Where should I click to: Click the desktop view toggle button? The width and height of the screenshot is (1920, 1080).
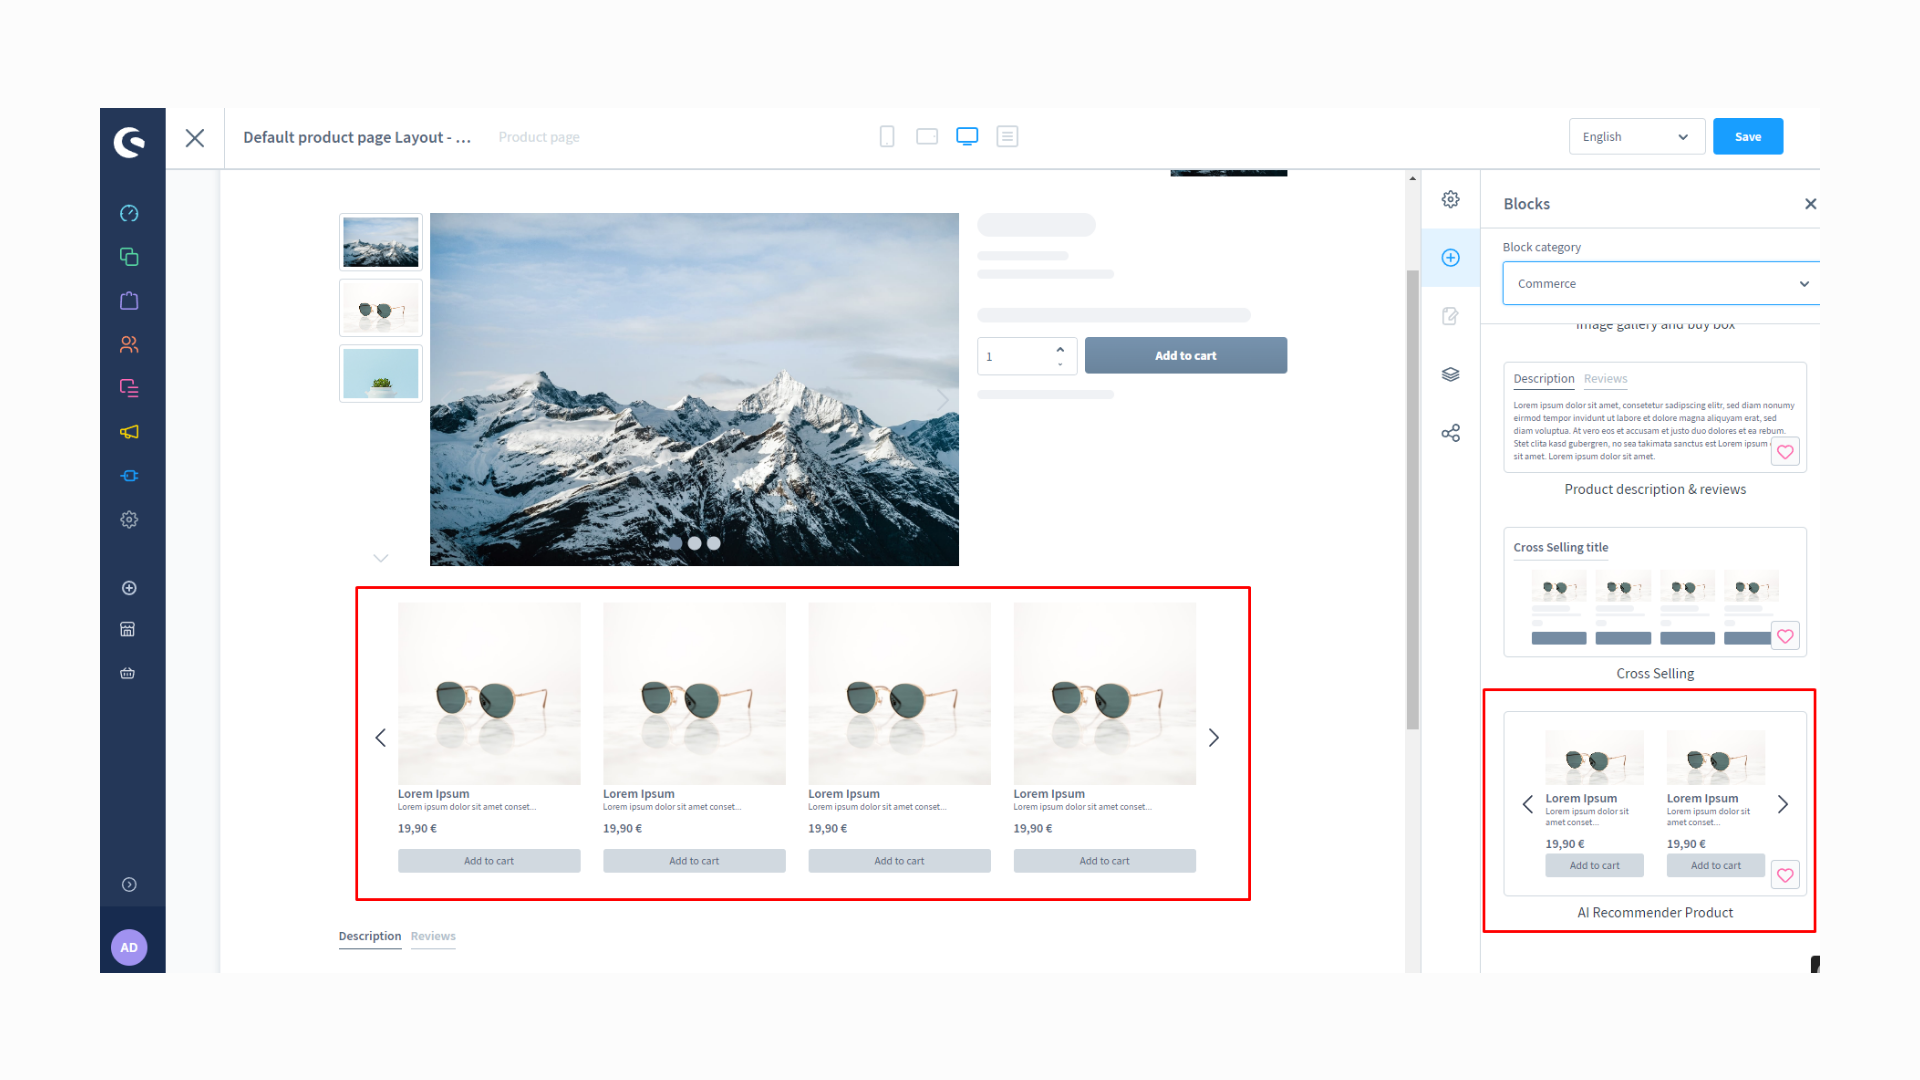coord(967,136)
